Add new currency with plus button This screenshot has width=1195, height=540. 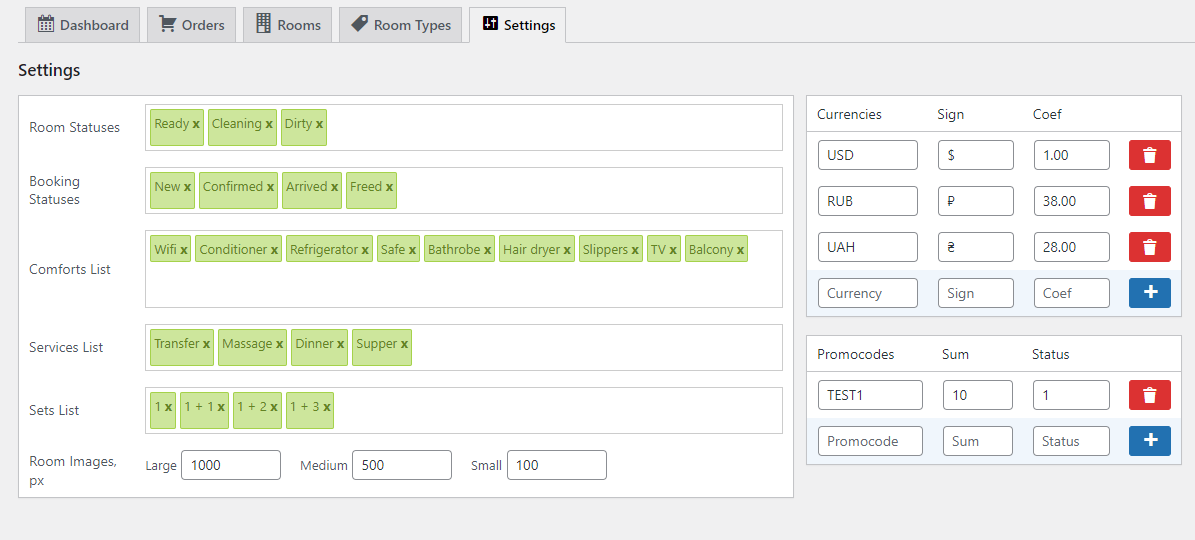(x=1149, y=293)
